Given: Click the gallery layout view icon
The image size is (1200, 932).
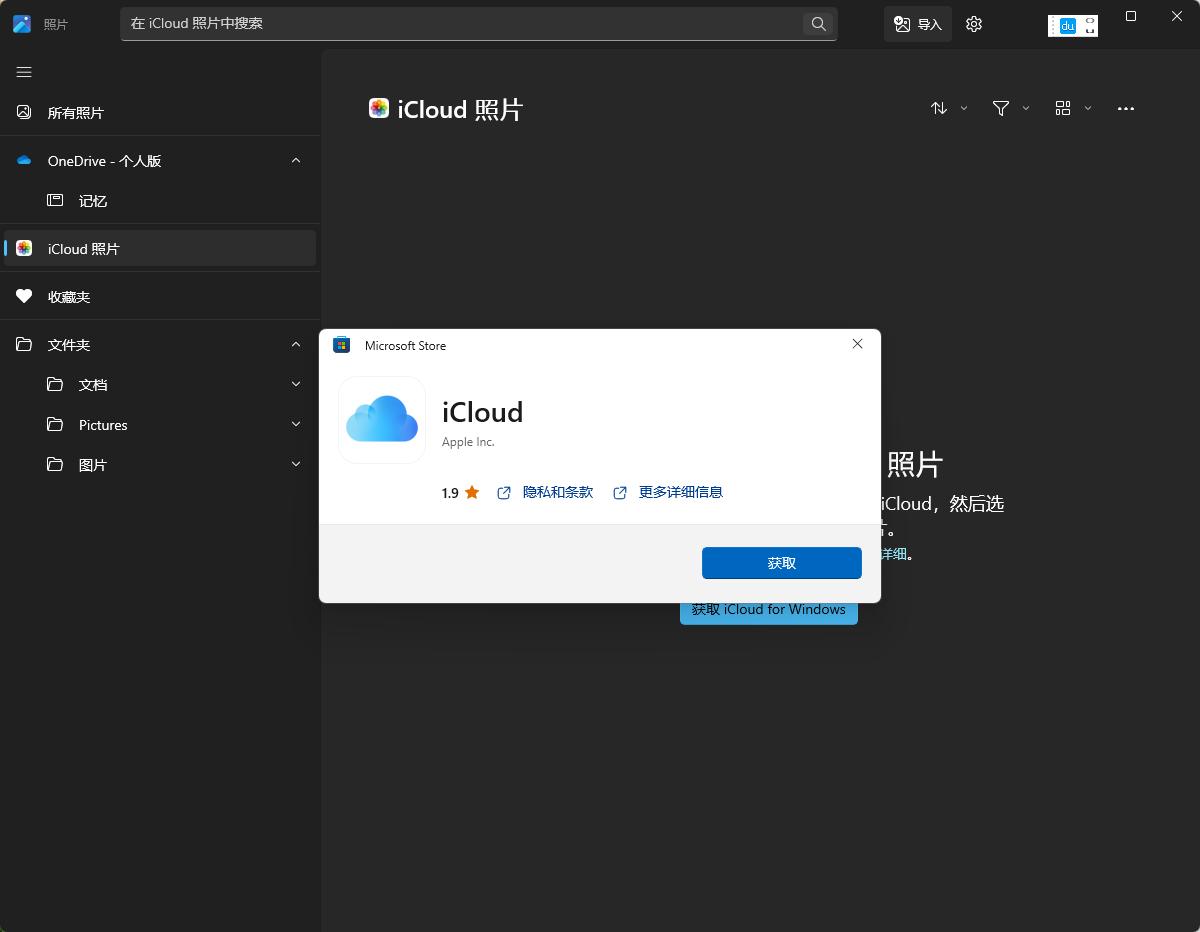Looking at the screenshot, I should (1064, 108).
